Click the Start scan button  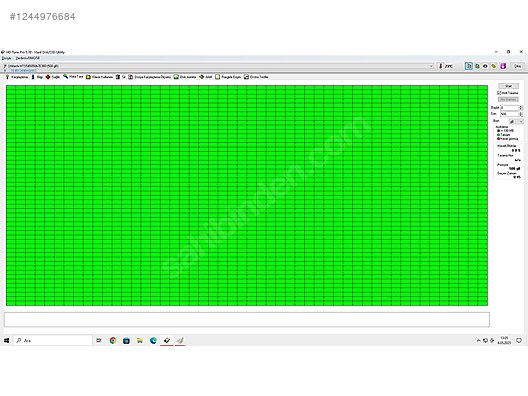tap(508, 86)
